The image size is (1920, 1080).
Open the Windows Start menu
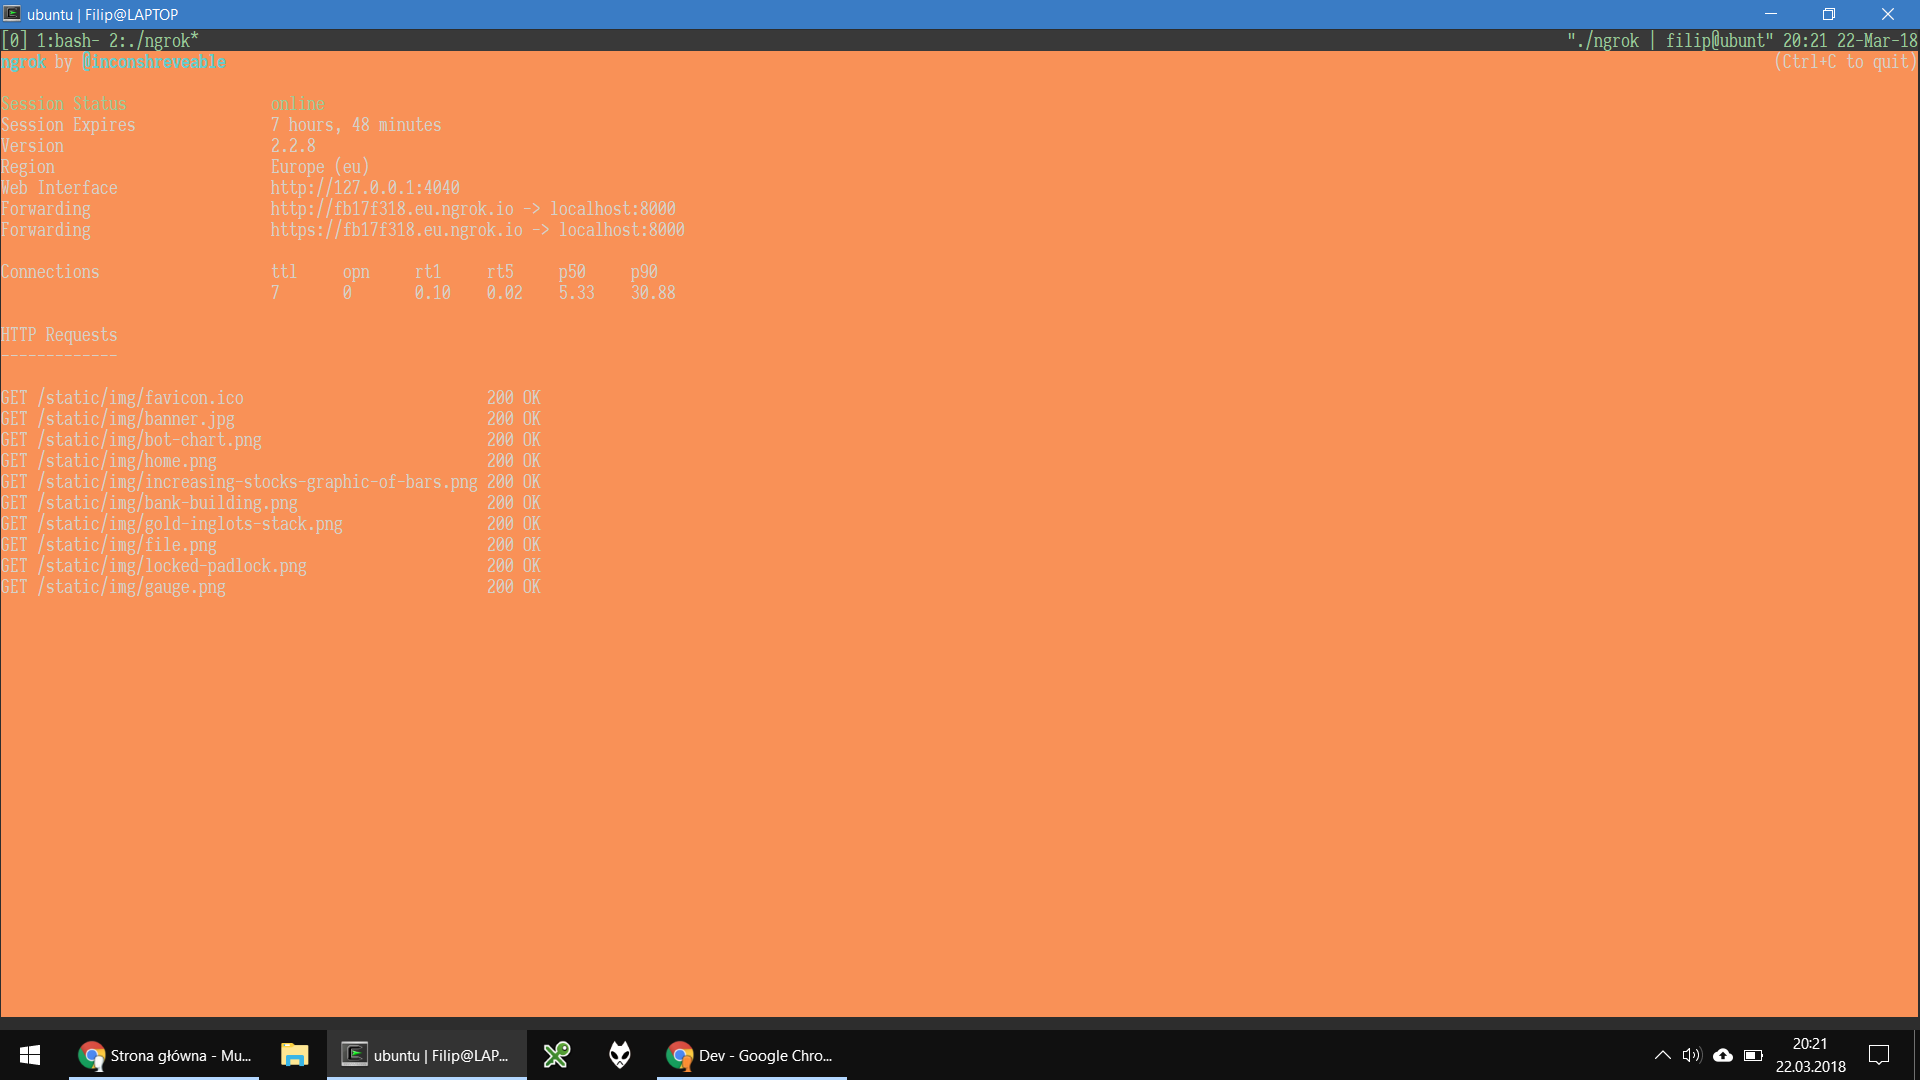coord(30,1055)
